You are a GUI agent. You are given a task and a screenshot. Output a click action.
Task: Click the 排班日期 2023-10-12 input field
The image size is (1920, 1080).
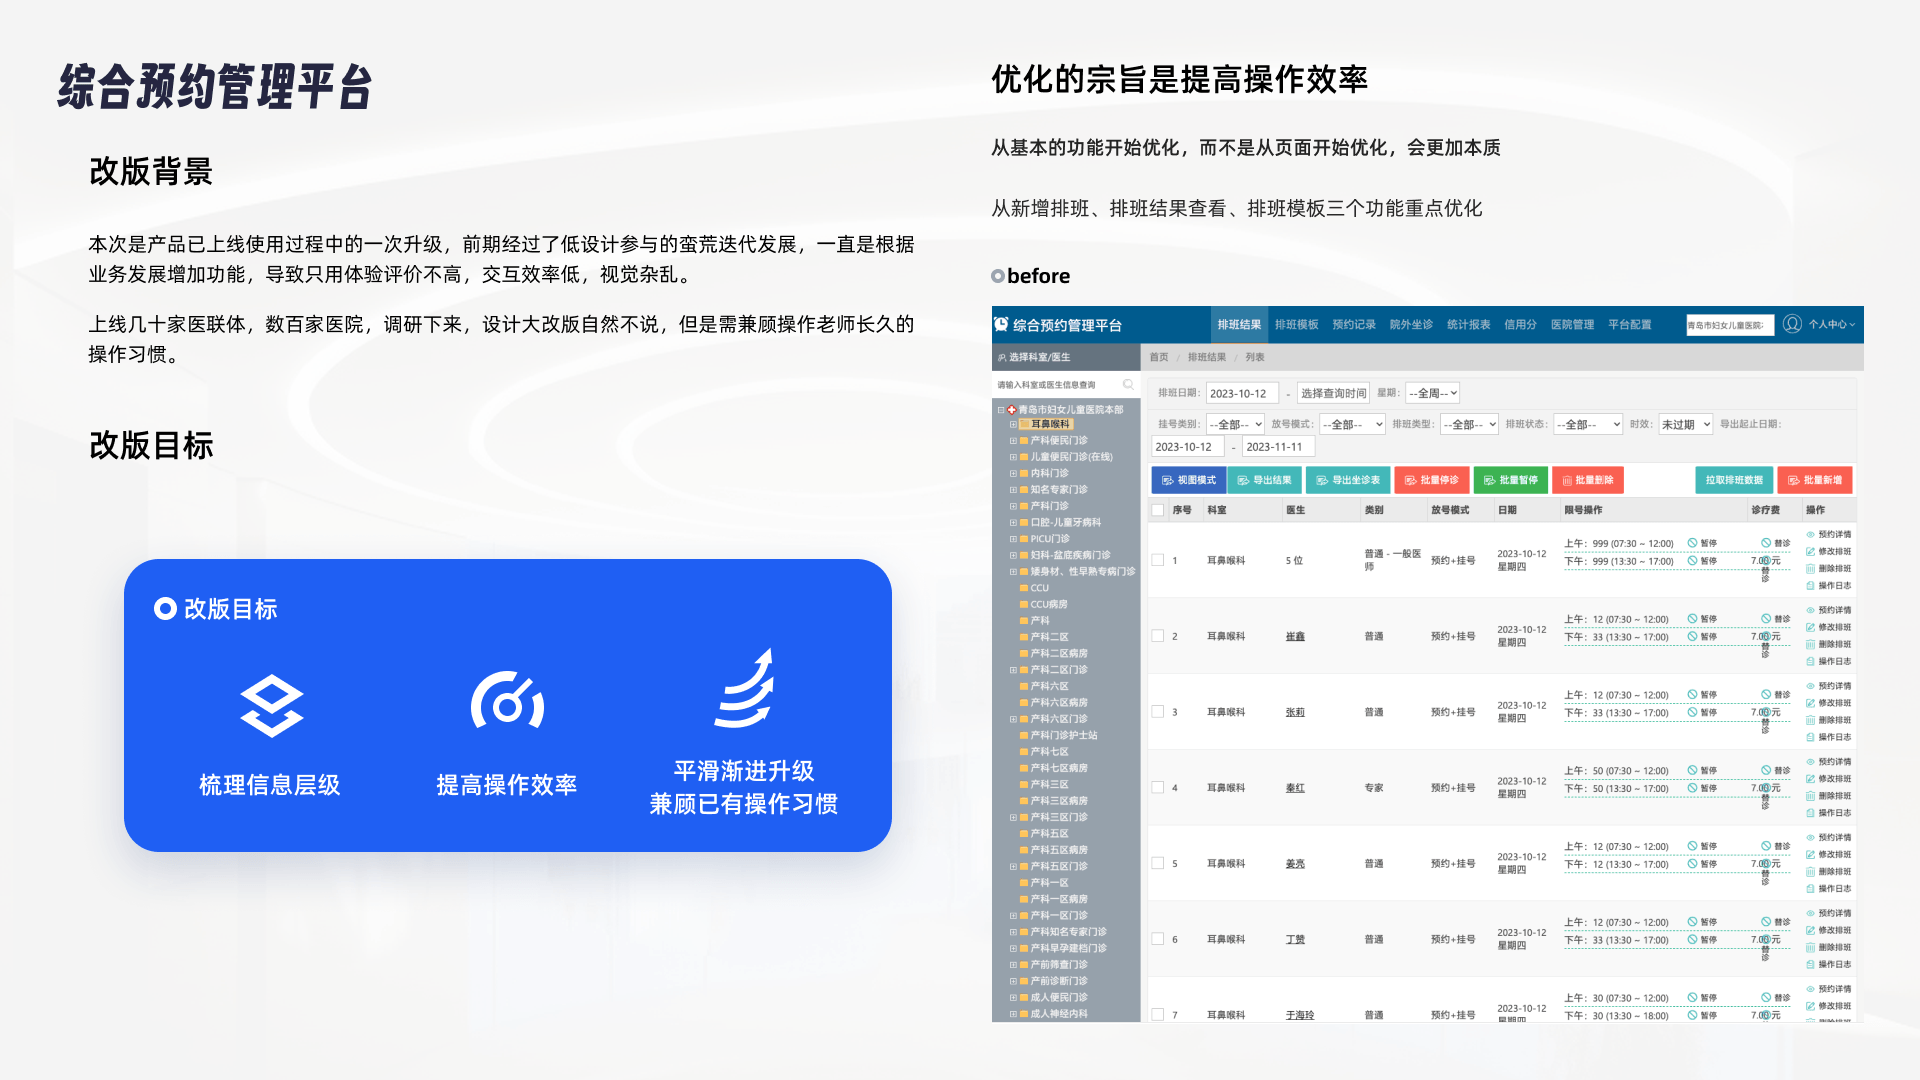pos(1241,393)
